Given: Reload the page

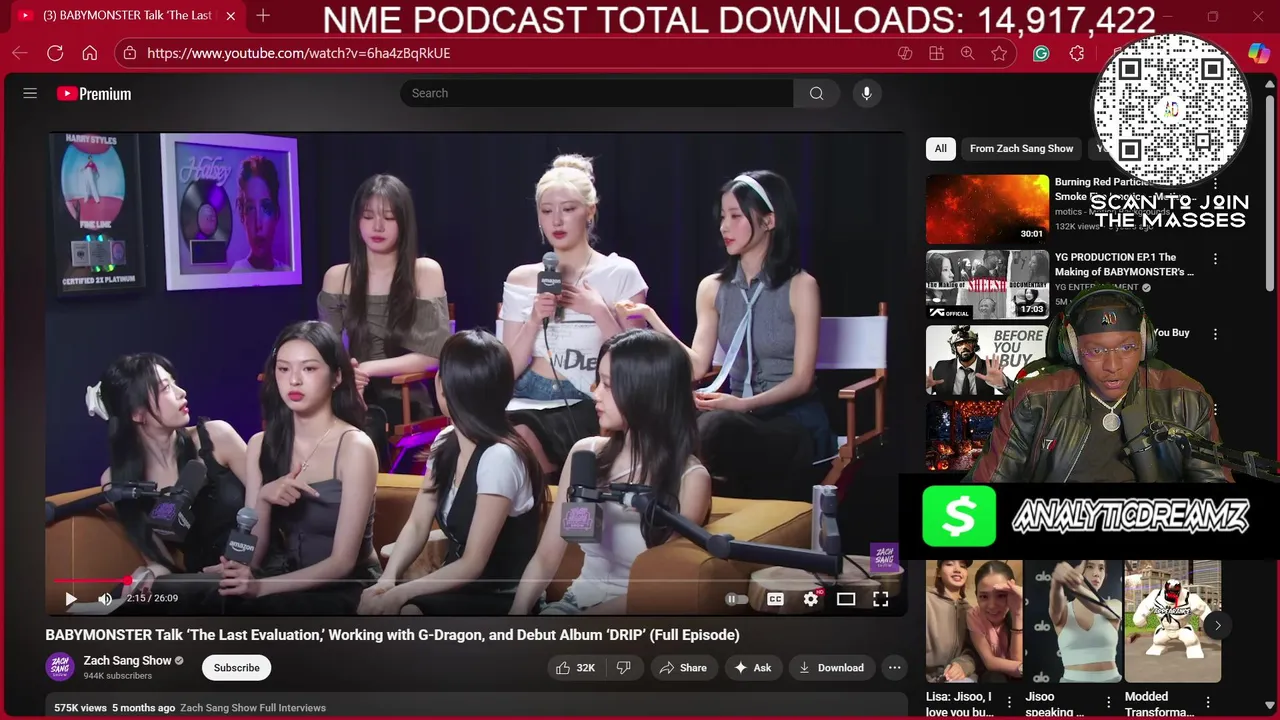Looking at the screenshot, I should click(55, 53).
